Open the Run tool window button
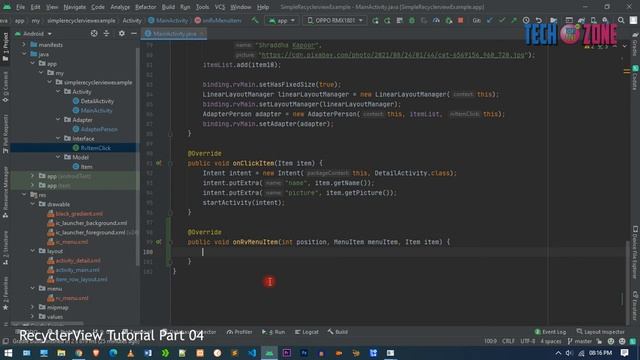Screen dimensions: 640x360 (x=274, y=332)
